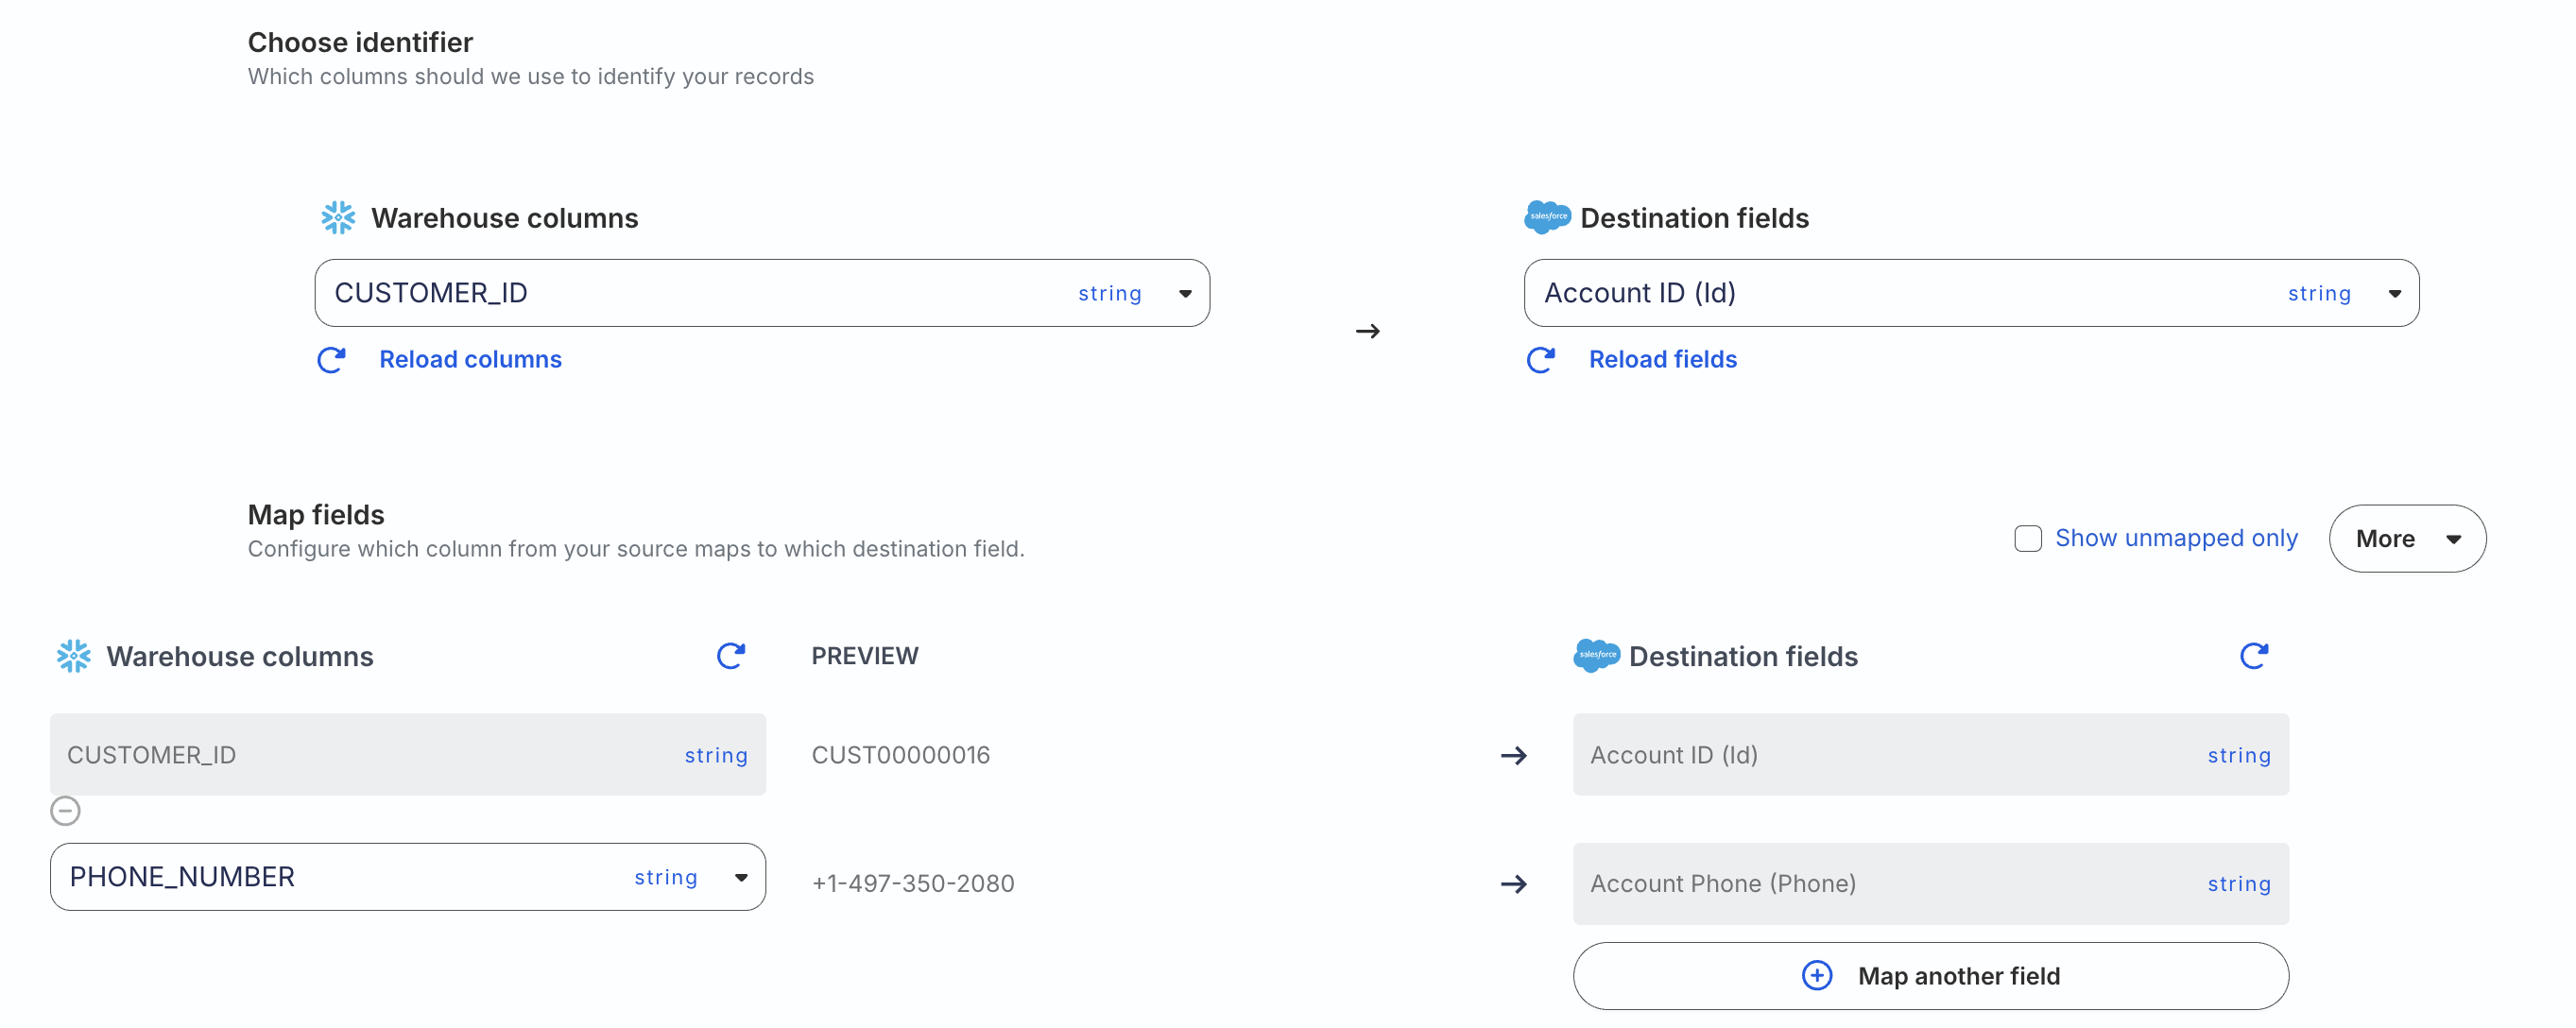The image size is (2576, 1028).
Task: Remove the mapping with the minus circle icon
Action: pyautogui.click(x=65, y=811)
